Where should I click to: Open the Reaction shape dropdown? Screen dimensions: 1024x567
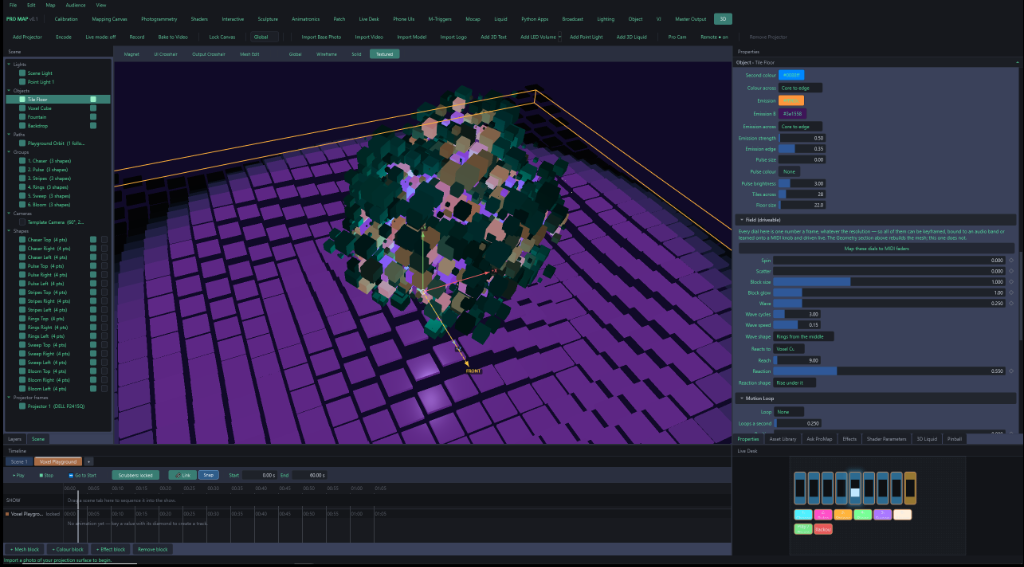tap(795, 383)
